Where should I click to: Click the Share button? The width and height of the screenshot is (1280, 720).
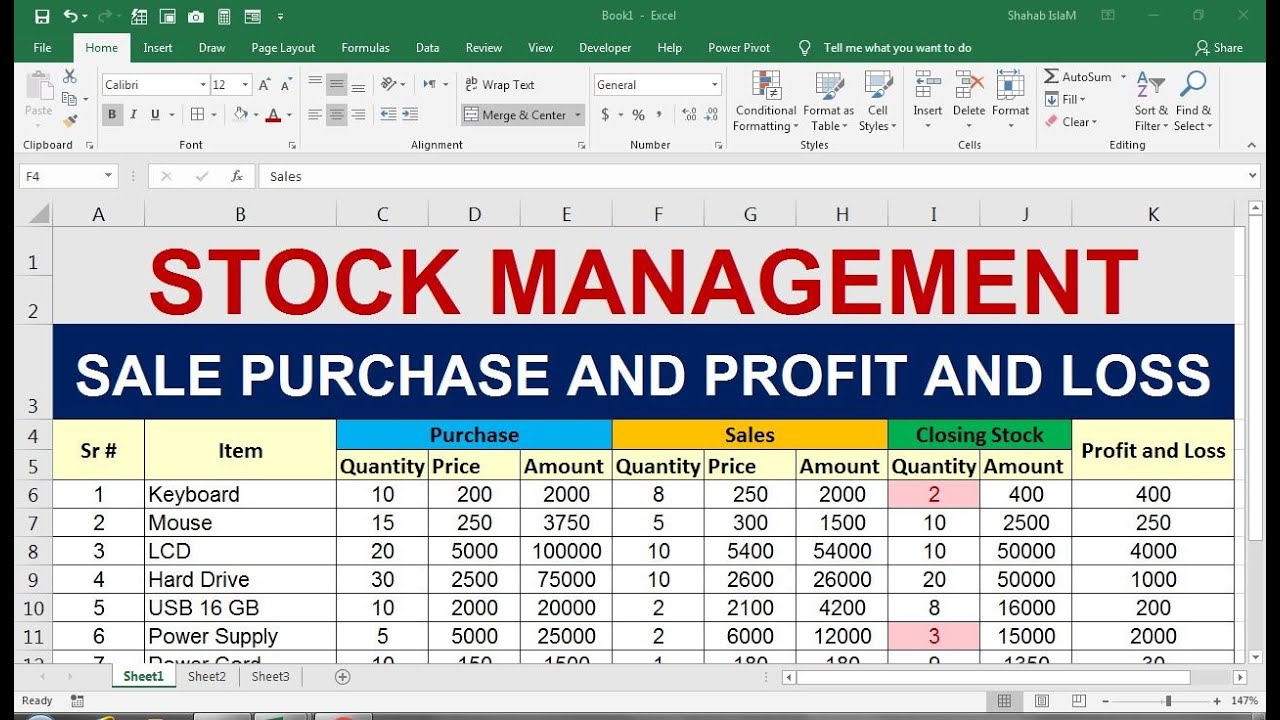click(1219, 47)
